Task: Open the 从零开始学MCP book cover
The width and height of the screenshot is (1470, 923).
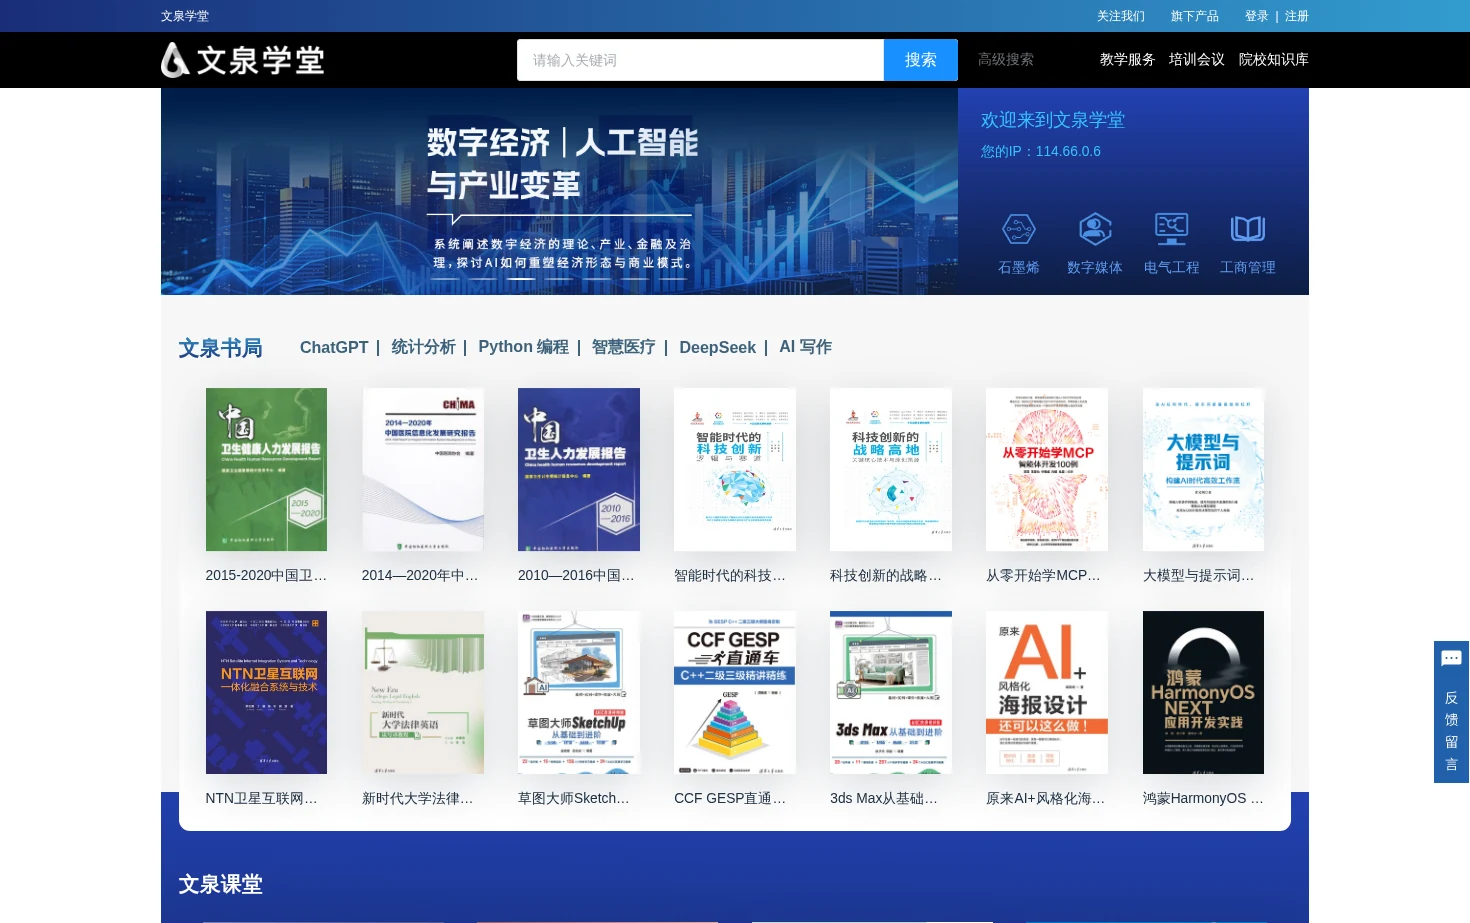Action: tap(1047, 469)
